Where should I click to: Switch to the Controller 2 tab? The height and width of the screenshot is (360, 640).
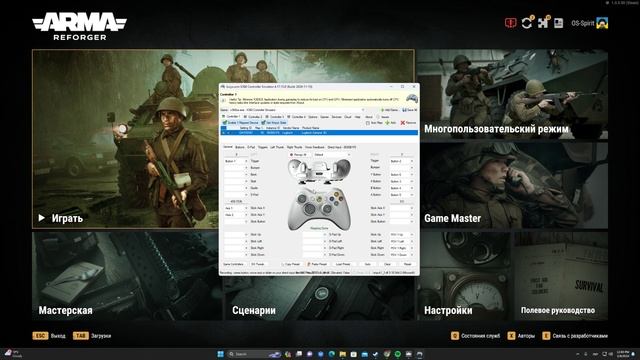point(253,117)
